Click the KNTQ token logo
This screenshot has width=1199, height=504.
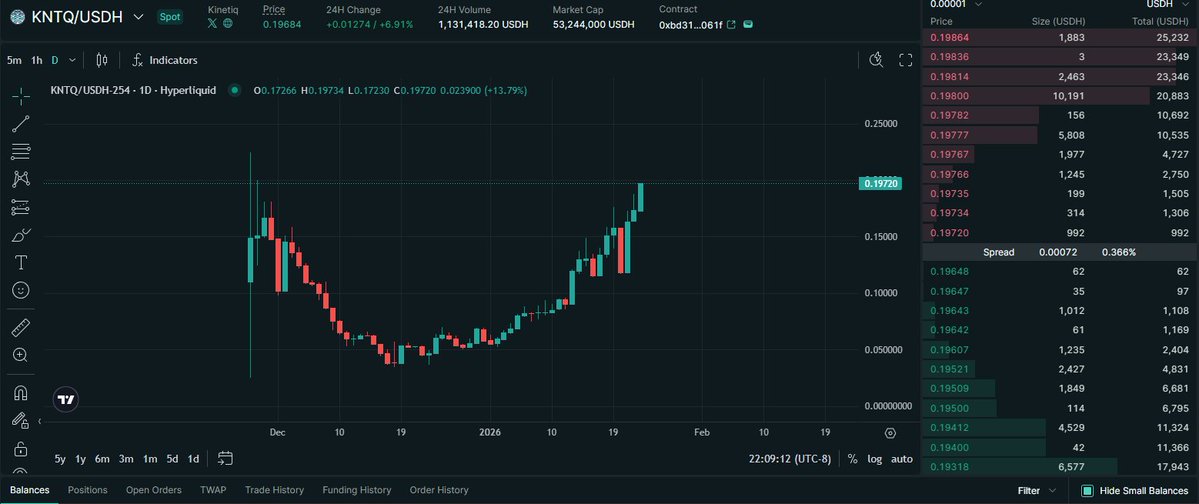click(16, 17)
